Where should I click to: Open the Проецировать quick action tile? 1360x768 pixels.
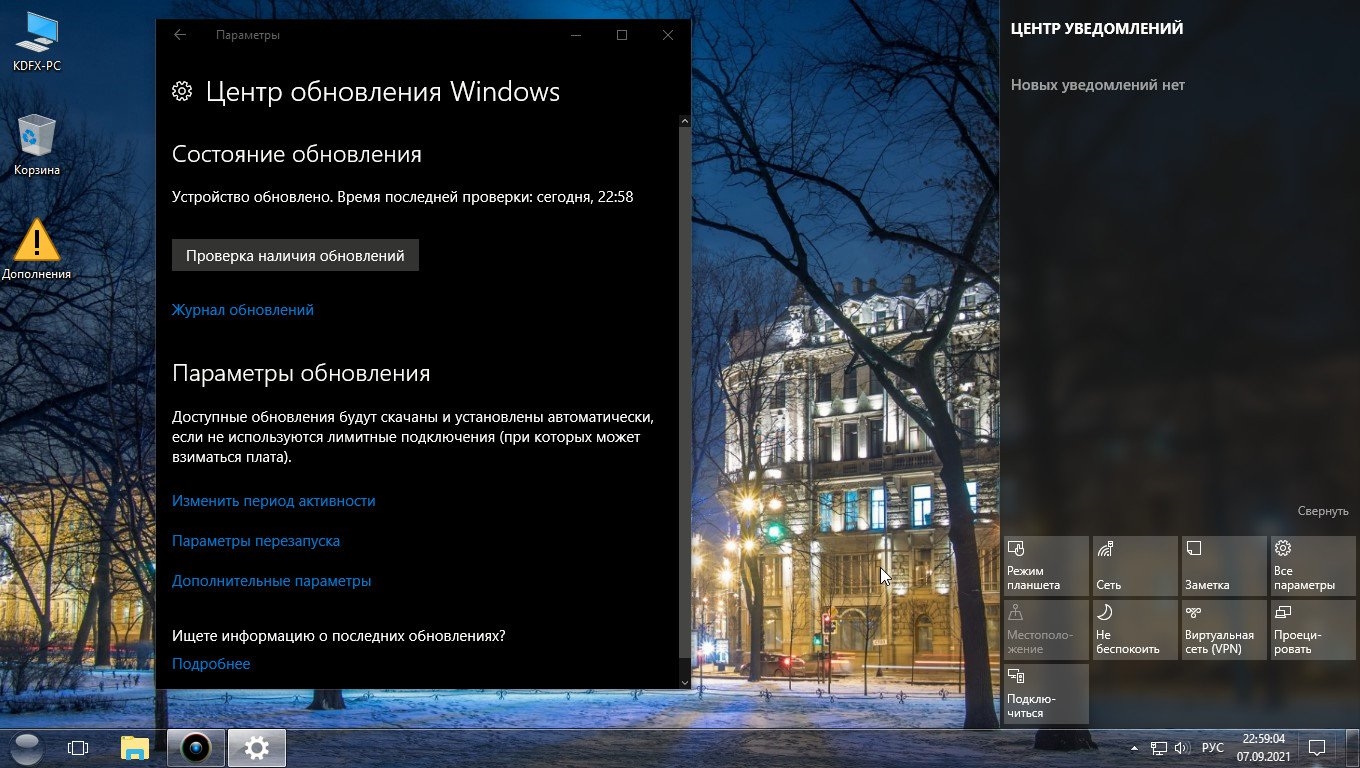(x=1313, y=629)
